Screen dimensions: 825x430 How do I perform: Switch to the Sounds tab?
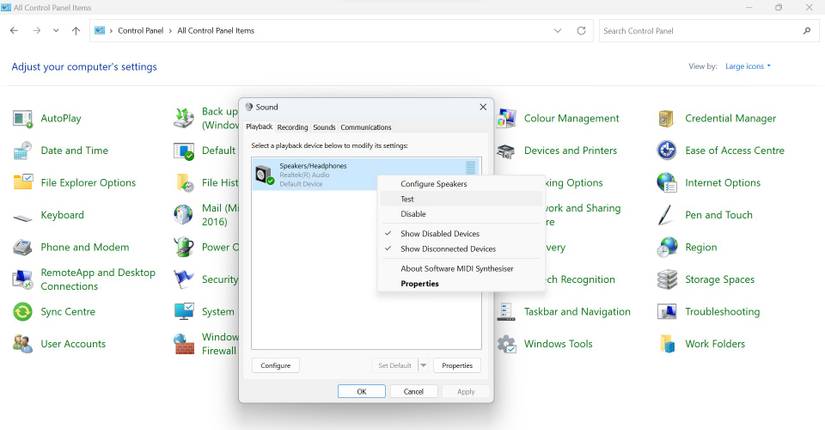[x=324, y=127]
